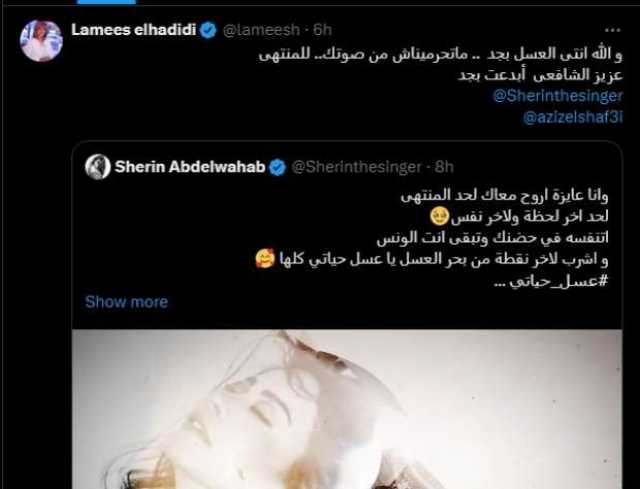
Task: Click the Lamees elhadidi display name
Action: (x=133, y=30)
